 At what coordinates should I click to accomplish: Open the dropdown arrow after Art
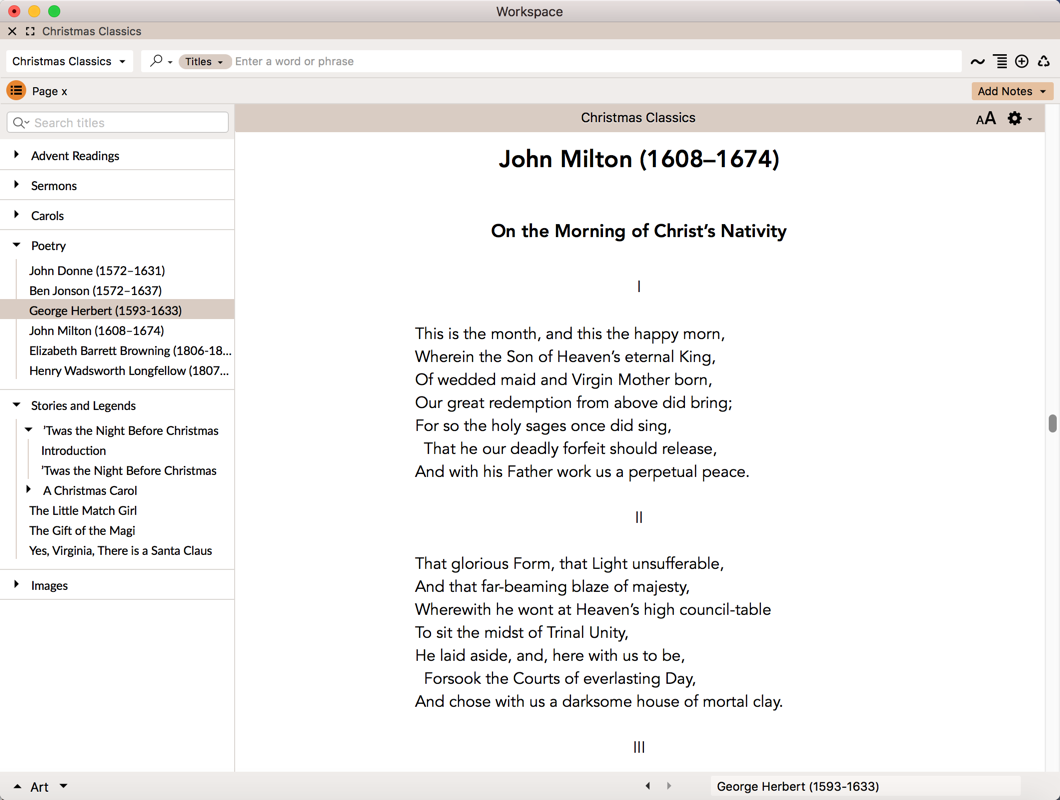click(x=64, y=786)
